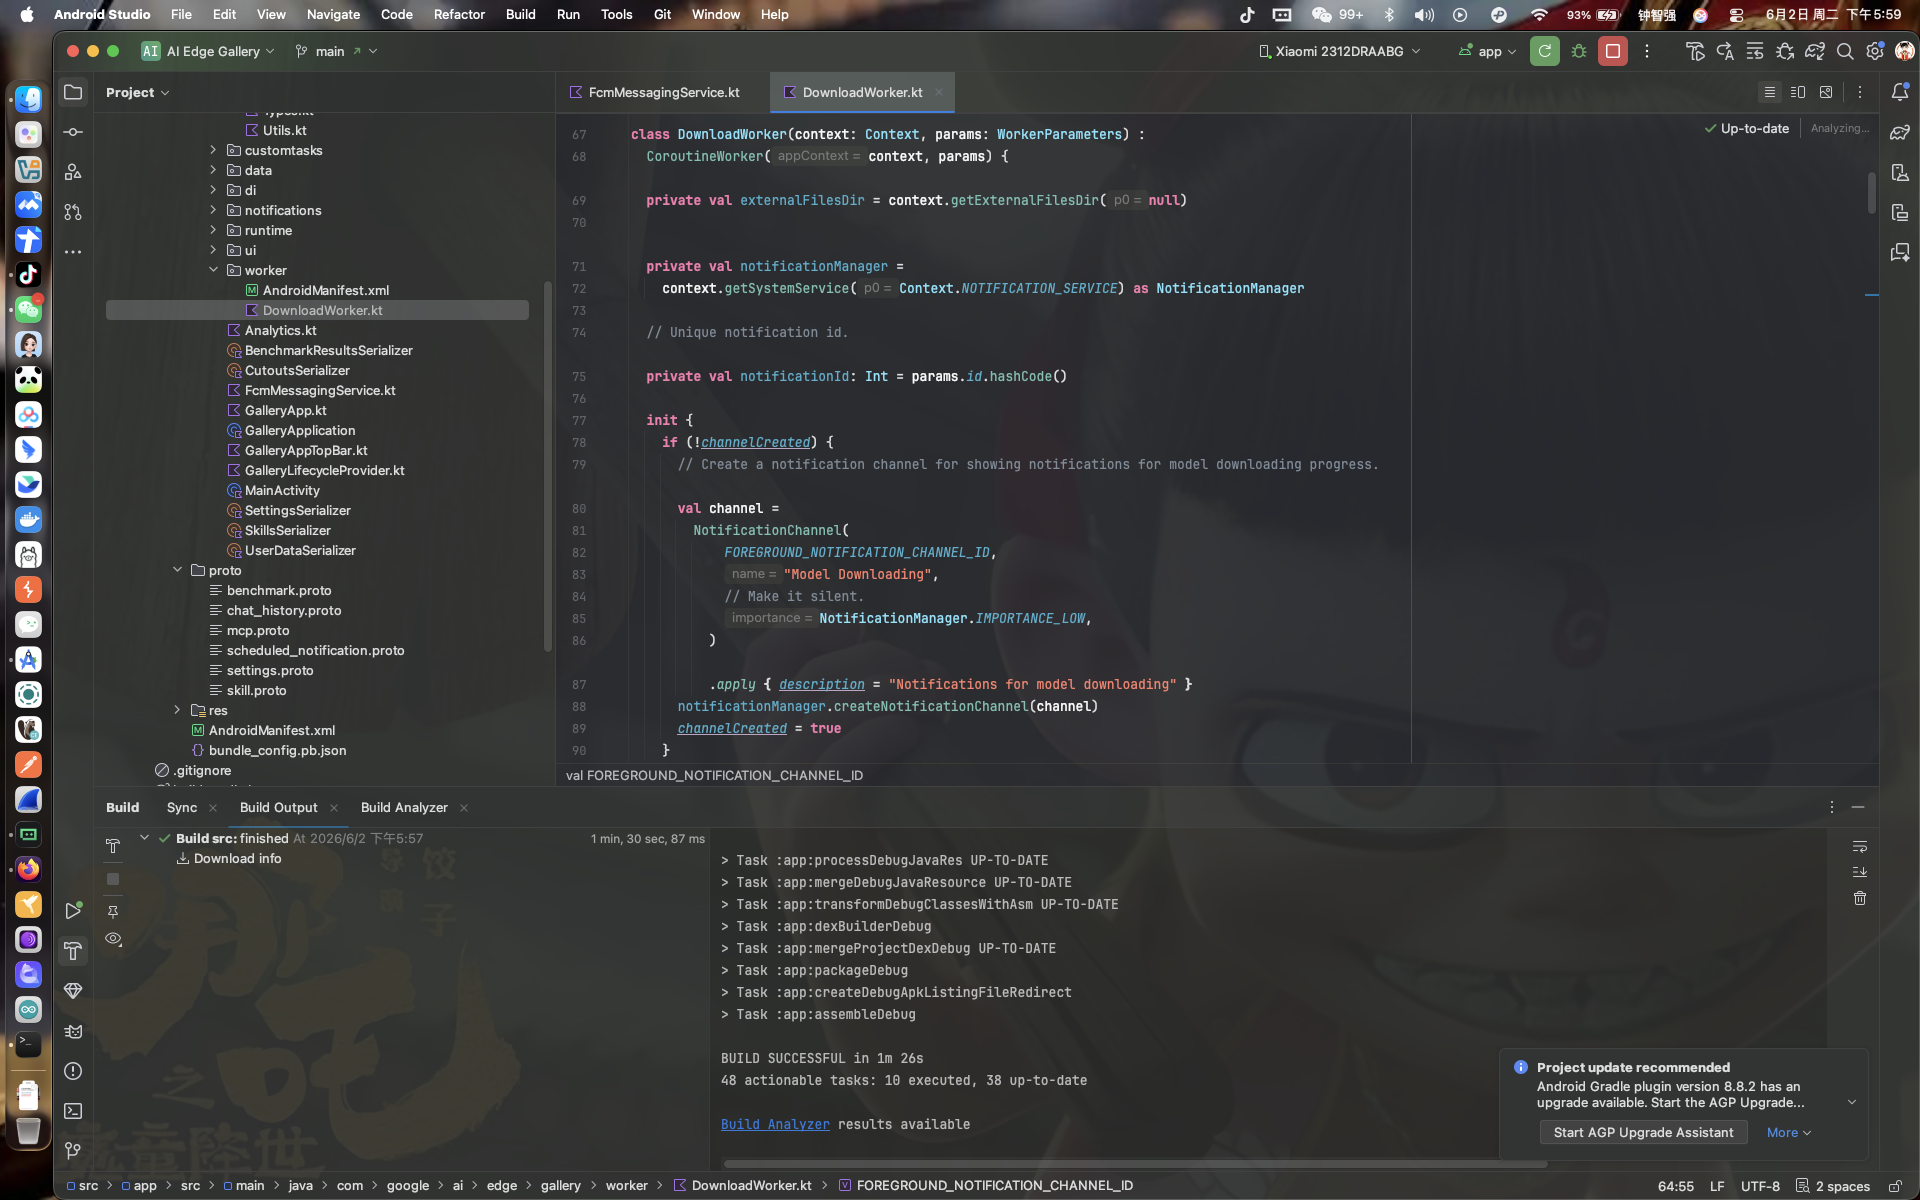Open main branch dropdown

pyautogui.click(x=337, y=51)
